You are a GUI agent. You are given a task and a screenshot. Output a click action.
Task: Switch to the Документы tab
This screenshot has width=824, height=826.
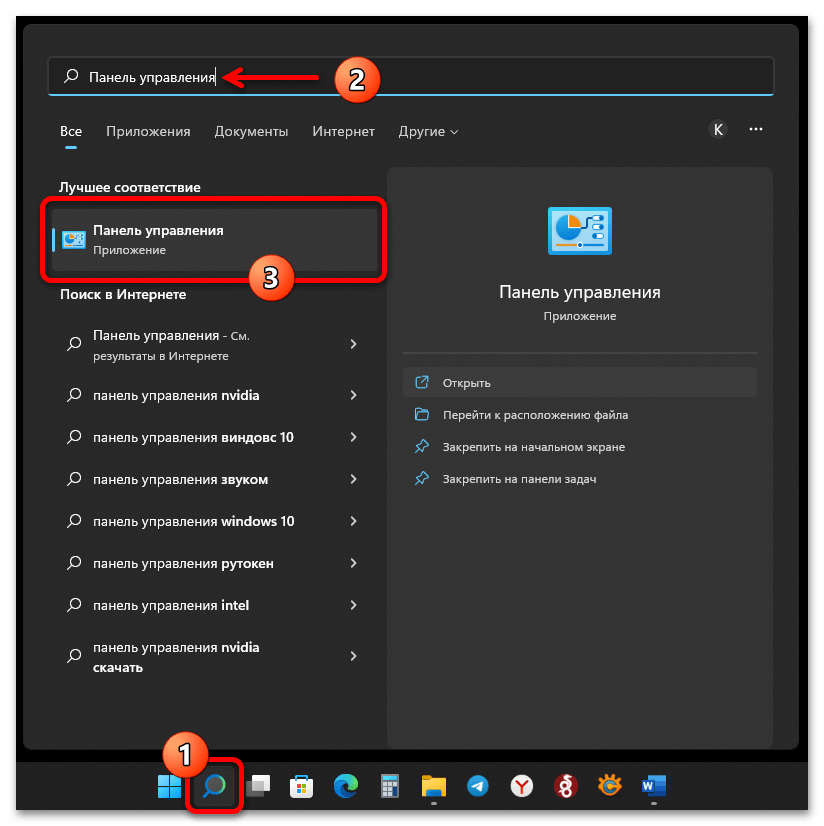251,132
